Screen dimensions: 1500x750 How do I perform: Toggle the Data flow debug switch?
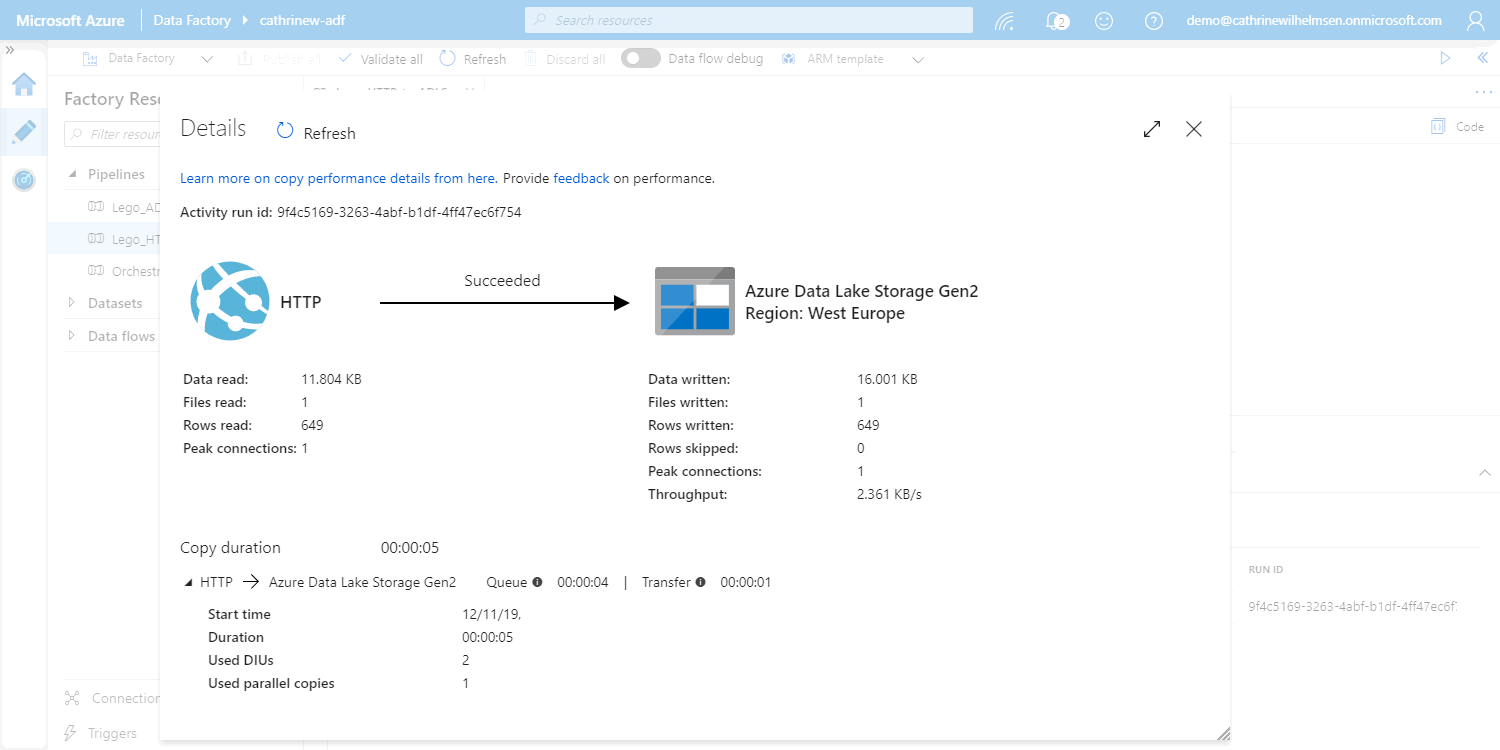pyautogui.click(x=640, y=59)
